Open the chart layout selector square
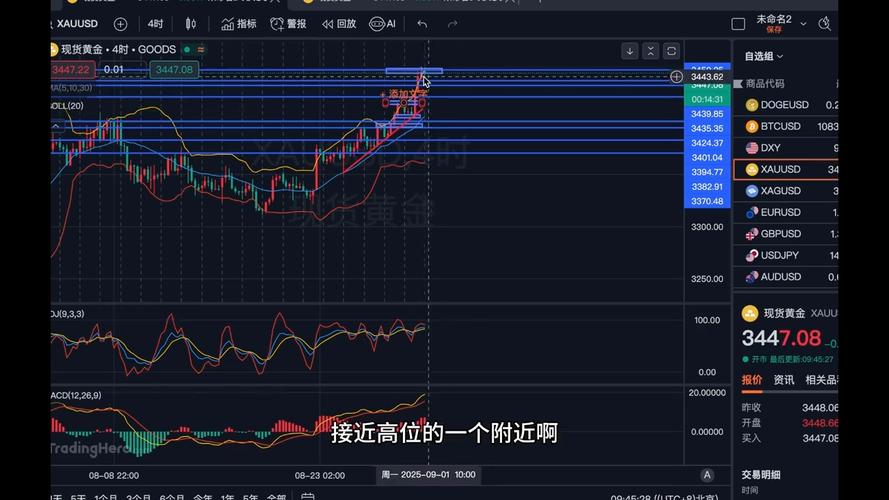Viewport: 889px width, 500px height. [x=738, y=24]
